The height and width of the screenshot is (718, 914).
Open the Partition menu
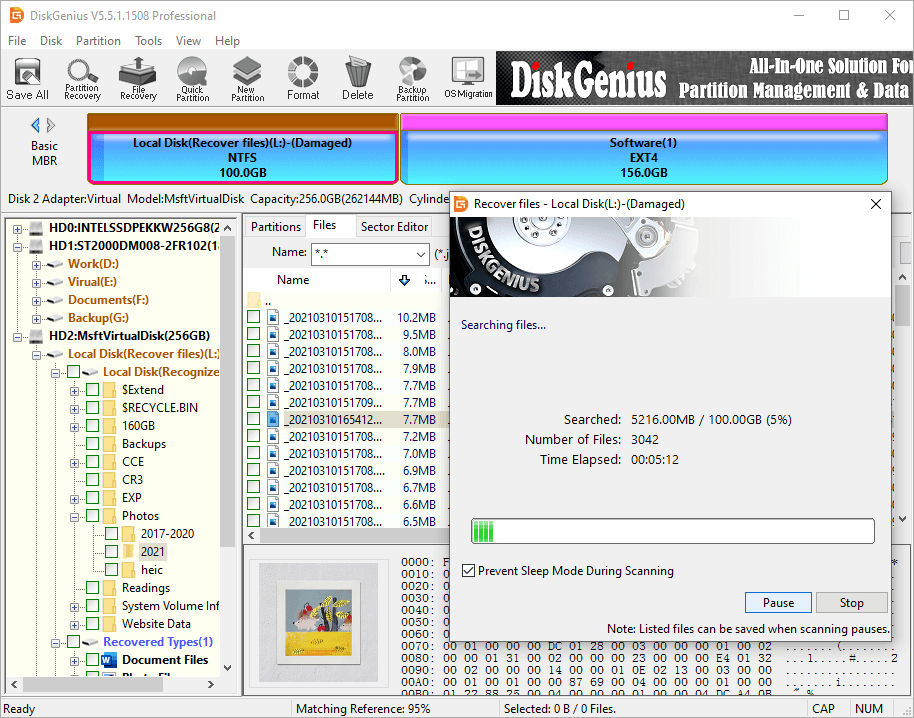(x=98, y=41)
